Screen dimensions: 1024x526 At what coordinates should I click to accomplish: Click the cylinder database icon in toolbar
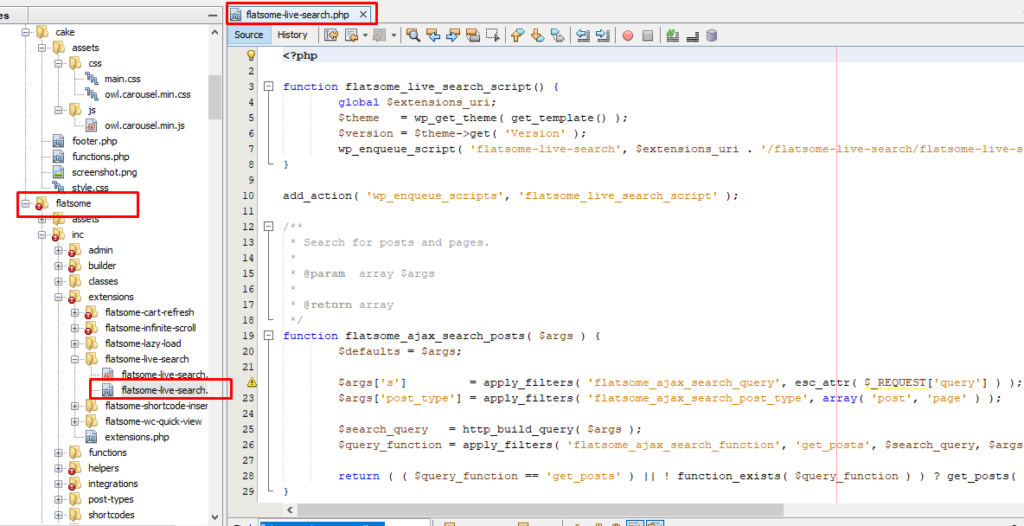712,35
